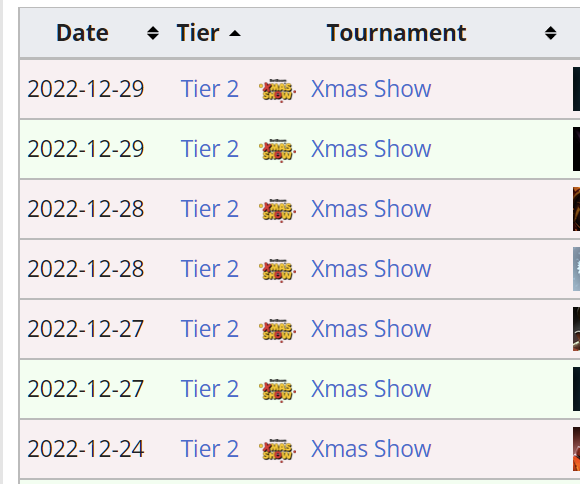Screen dimensions: 580x484
Task: Click Xmas Show logo in first 2022-12-29 row
Action: coord(277,90)
